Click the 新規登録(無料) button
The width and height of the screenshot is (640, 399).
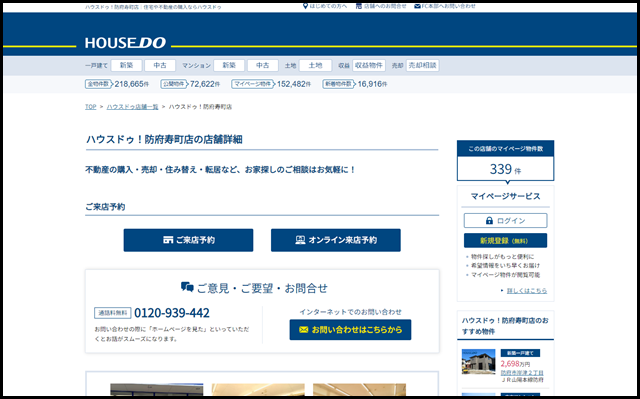pyautogui.click(x=505, y=241)
